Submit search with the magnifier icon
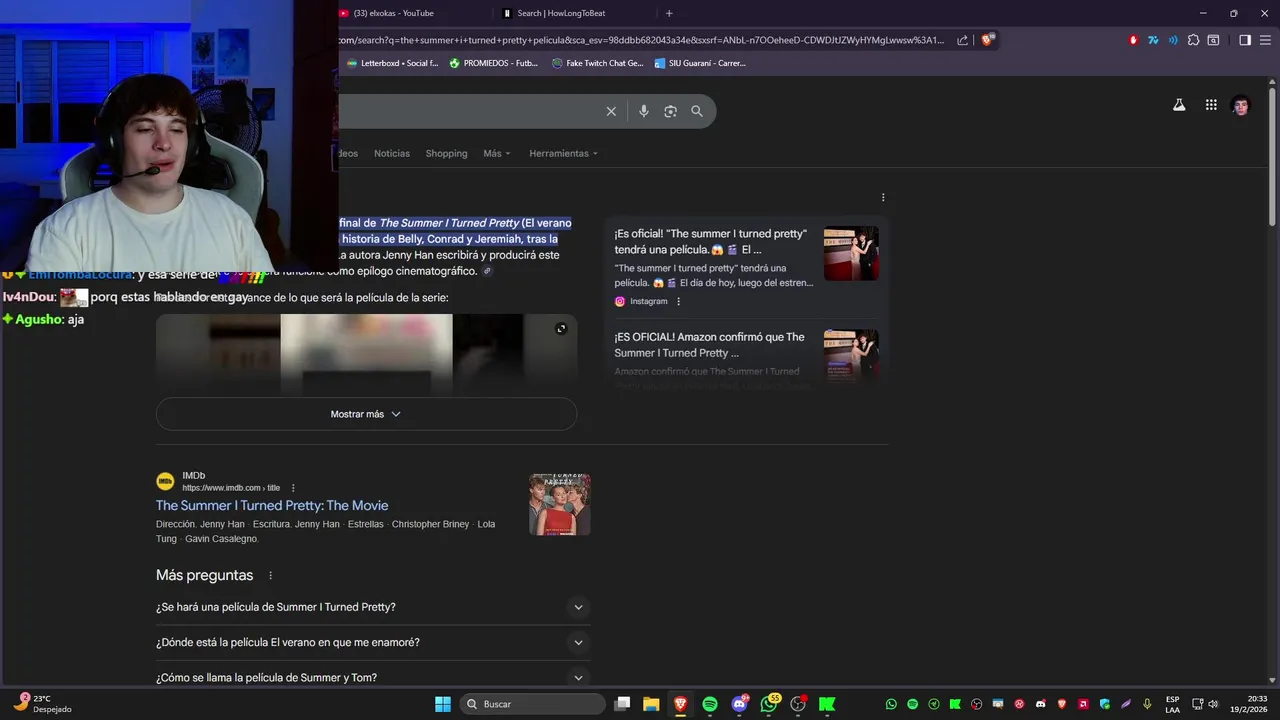Screen dimensions: 1280x720 697,111
